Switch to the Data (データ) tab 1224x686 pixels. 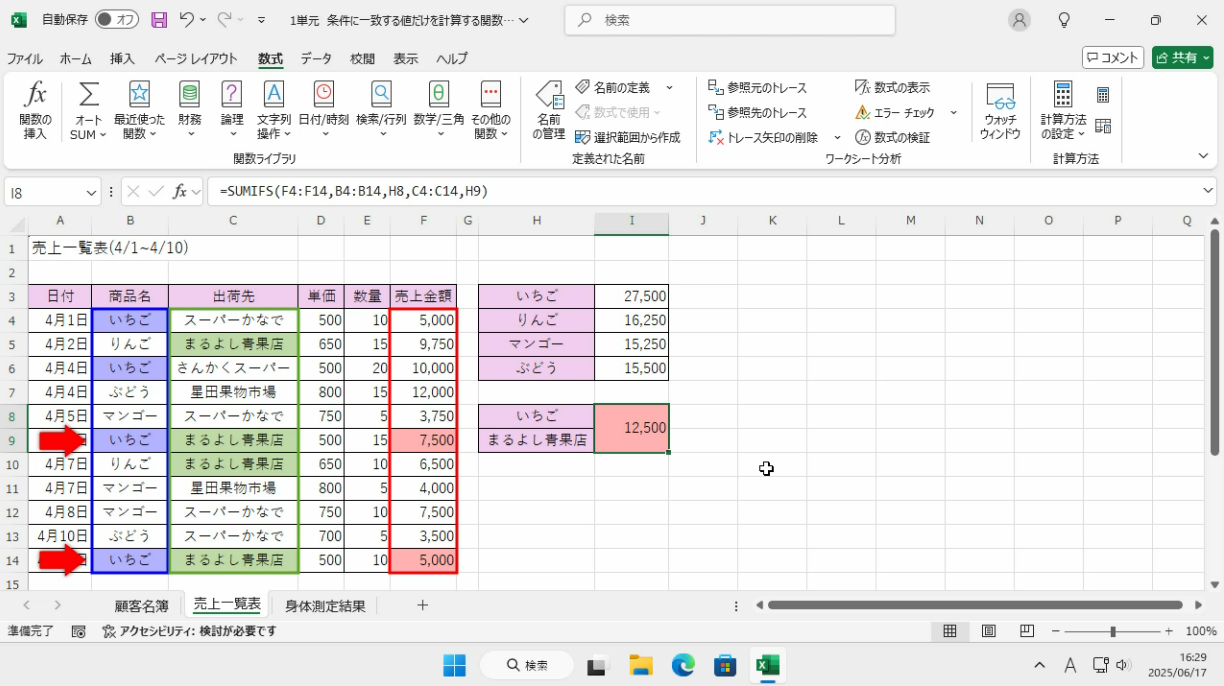click(316, 58)
